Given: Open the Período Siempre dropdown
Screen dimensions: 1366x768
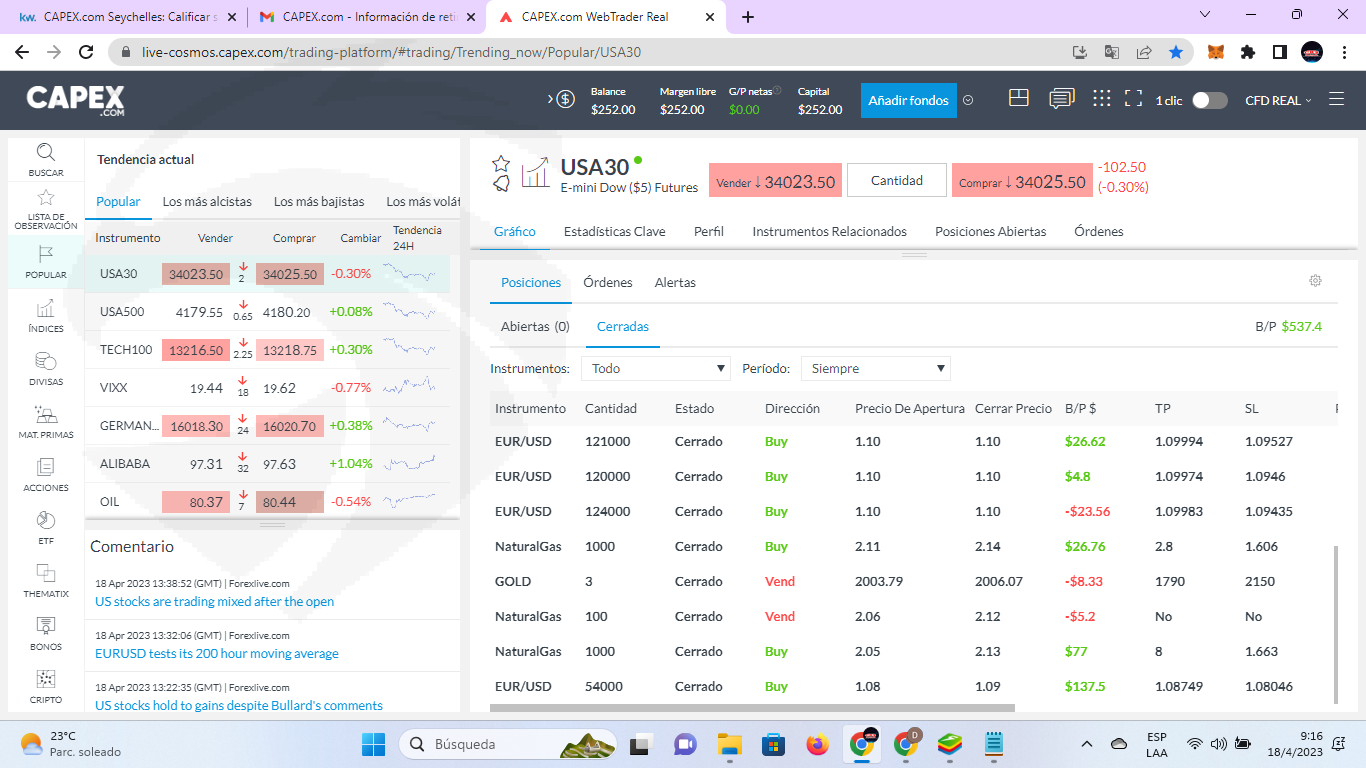Looking at the screenshot, I should pos(876,368).
